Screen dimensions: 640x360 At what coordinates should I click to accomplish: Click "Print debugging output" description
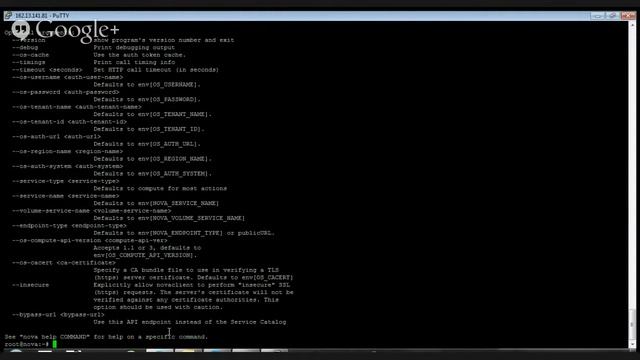134,47
